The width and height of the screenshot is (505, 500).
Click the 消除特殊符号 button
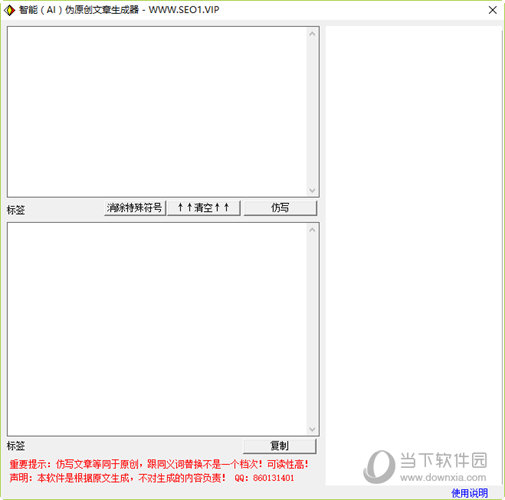point(135,208)
